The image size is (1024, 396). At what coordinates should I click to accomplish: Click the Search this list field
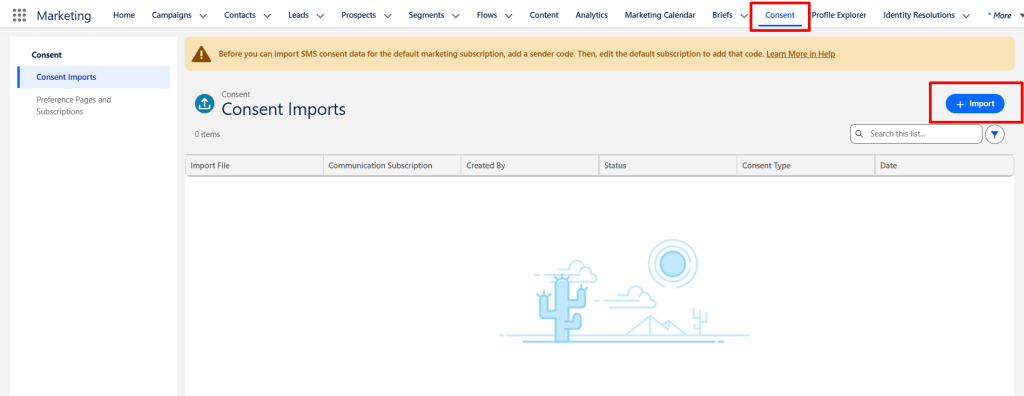(916, 134)
